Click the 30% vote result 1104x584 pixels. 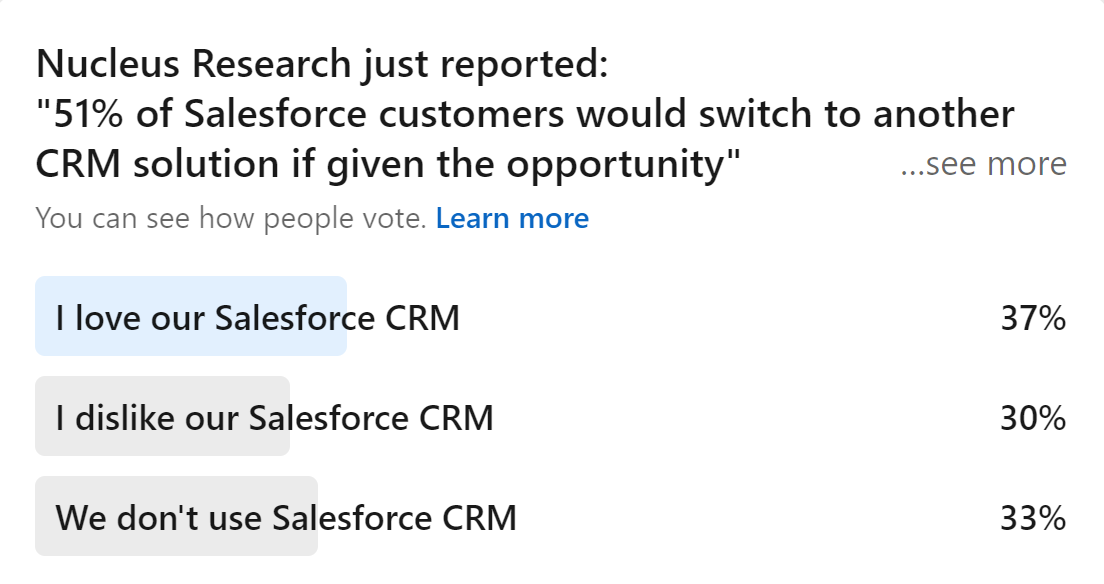click(1033, 418)
